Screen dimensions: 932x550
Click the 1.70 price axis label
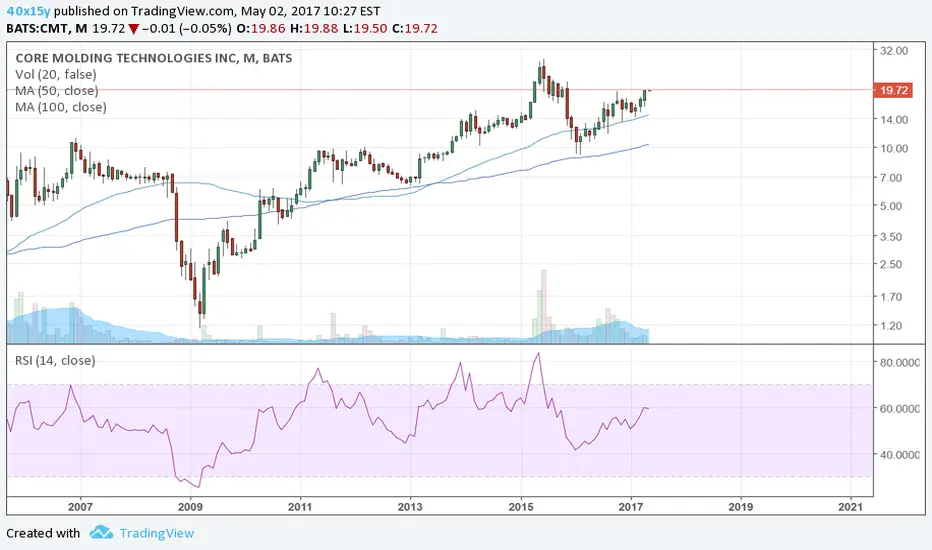coord(891,297)
